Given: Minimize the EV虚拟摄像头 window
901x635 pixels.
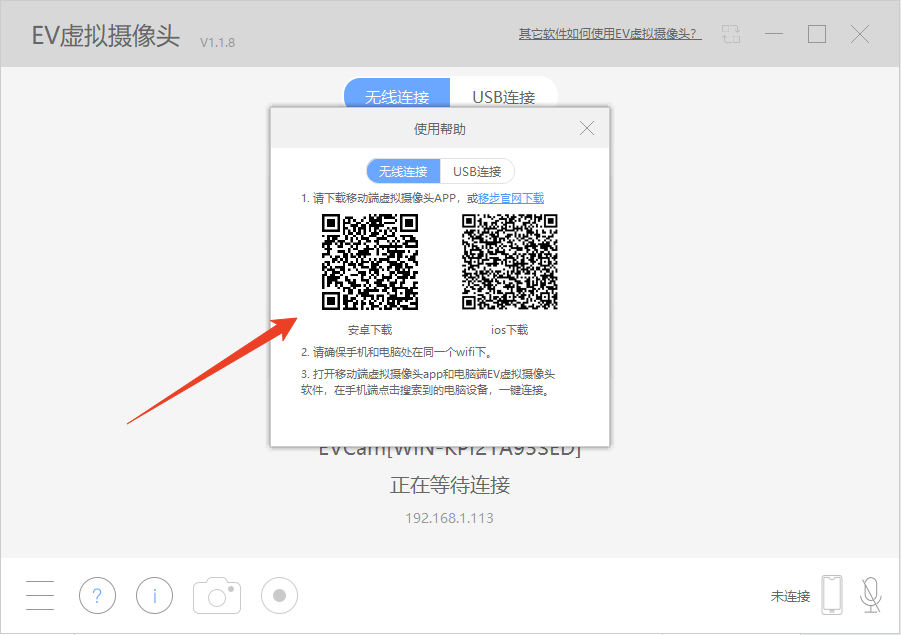Looking at the screenshot, I should [774, 34].
